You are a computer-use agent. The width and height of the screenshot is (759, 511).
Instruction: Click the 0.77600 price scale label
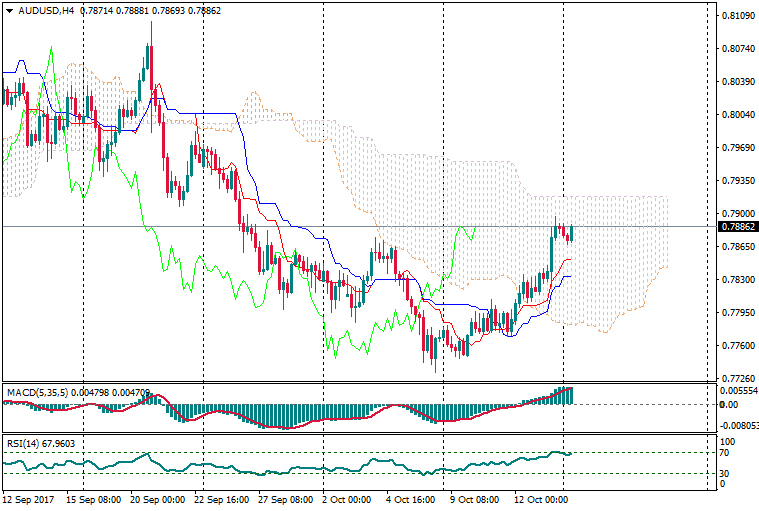point(737,346)
